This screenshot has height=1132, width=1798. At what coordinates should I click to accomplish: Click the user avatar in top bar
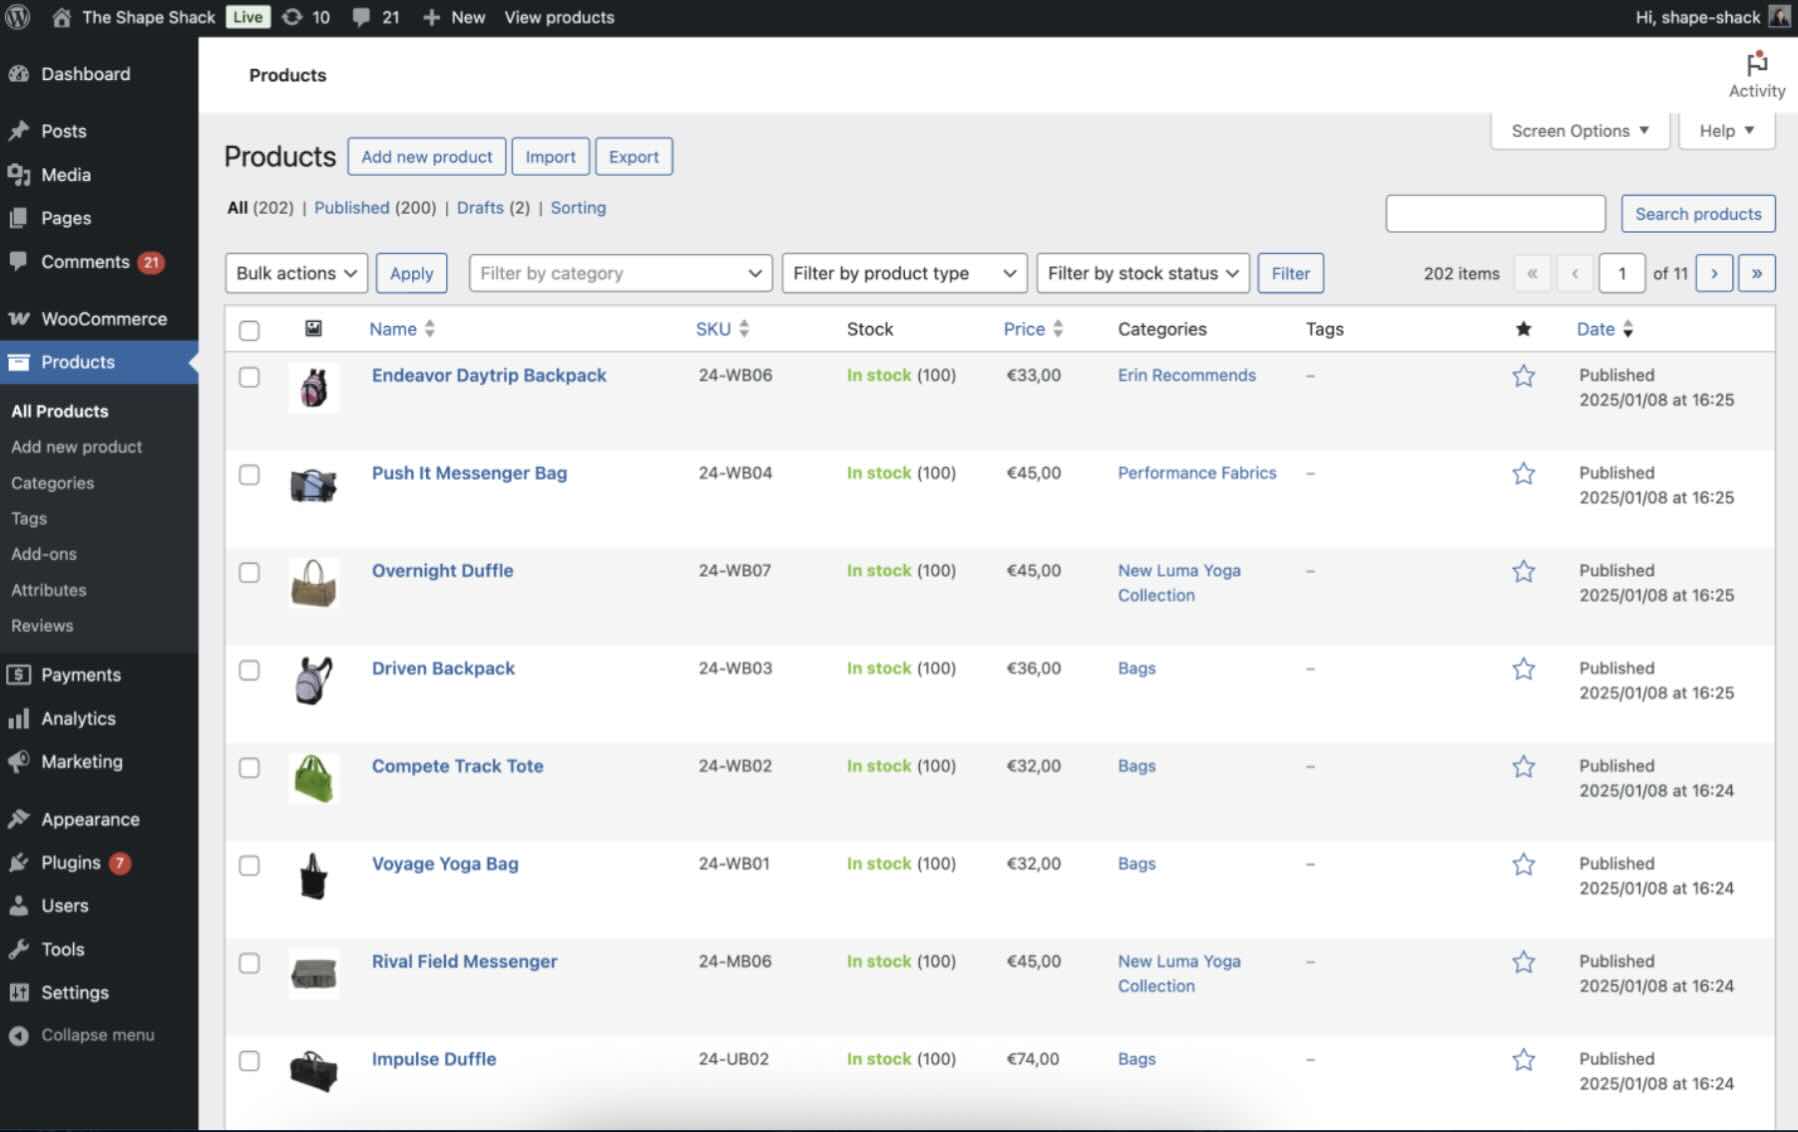coord(1780,17)
